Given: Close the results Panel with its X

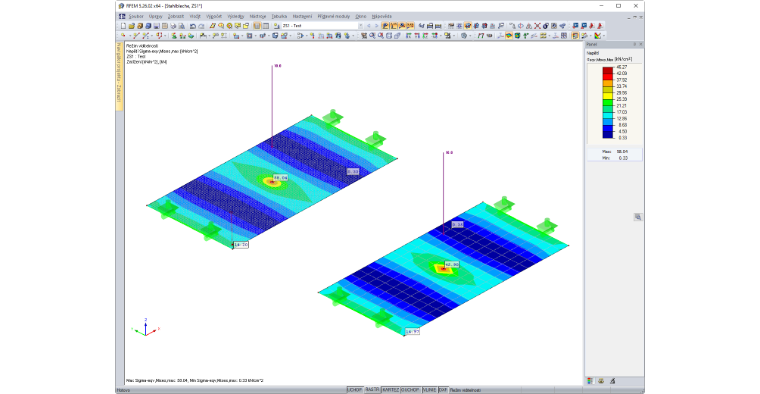Looking at the screenshot, I should pyautogui.click(x=641, y=44).
